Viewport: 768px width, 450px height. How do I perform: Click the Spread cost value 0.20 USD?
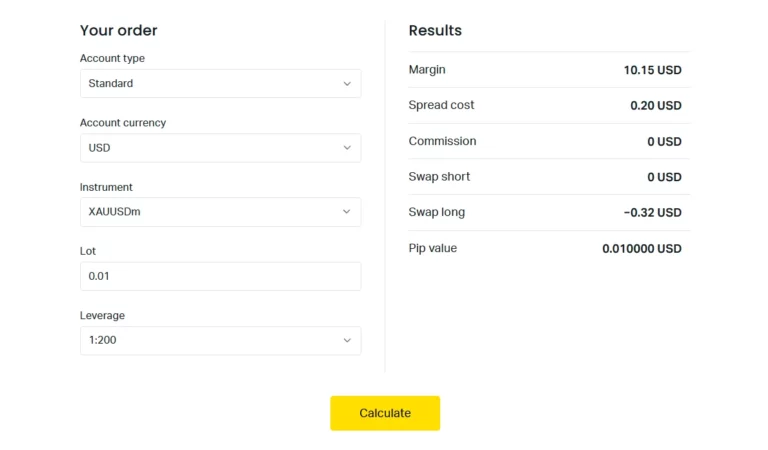[x=655, y=106]
